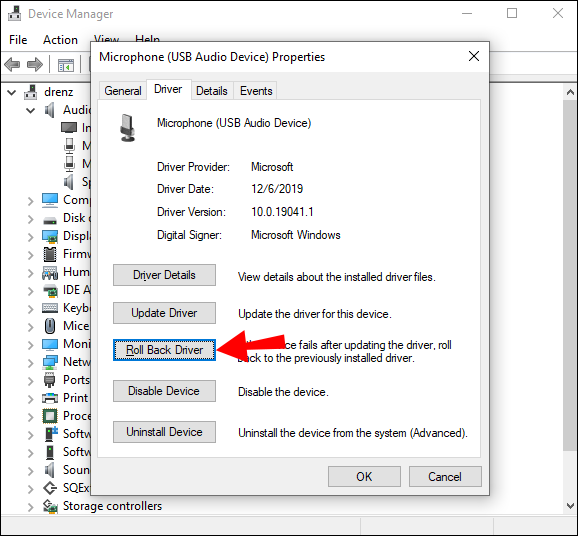Click the Forward arrow toolbar icon
Screen dimensions: 578x536
coord(35,65)
